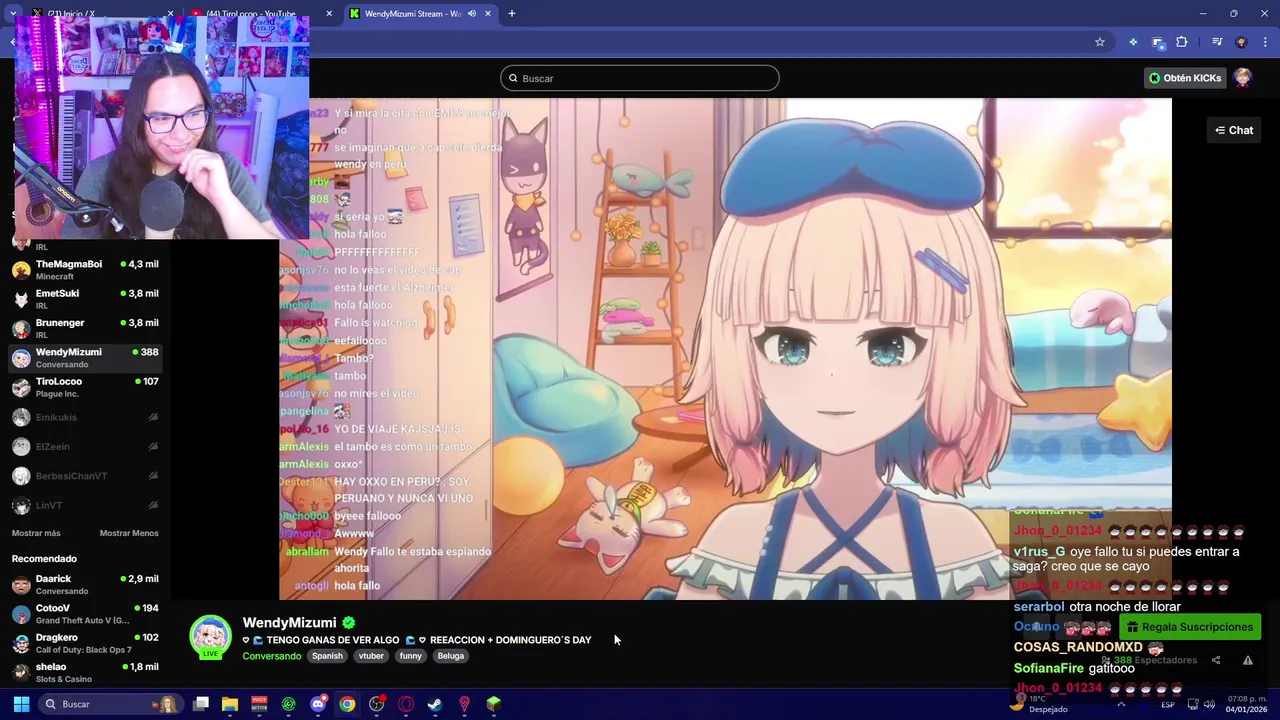Mute the WendyMizumi Stream tab audio
Screen dimensions: 1280x720
point(472,14)
